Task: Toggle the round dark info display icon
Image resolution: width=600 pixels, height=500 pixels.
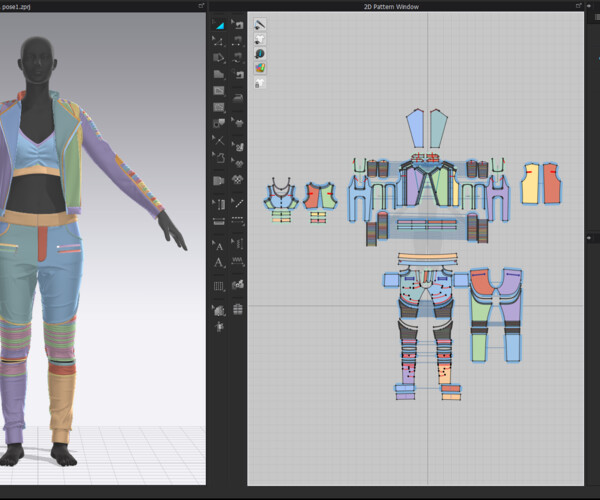Action: point(259,54)
